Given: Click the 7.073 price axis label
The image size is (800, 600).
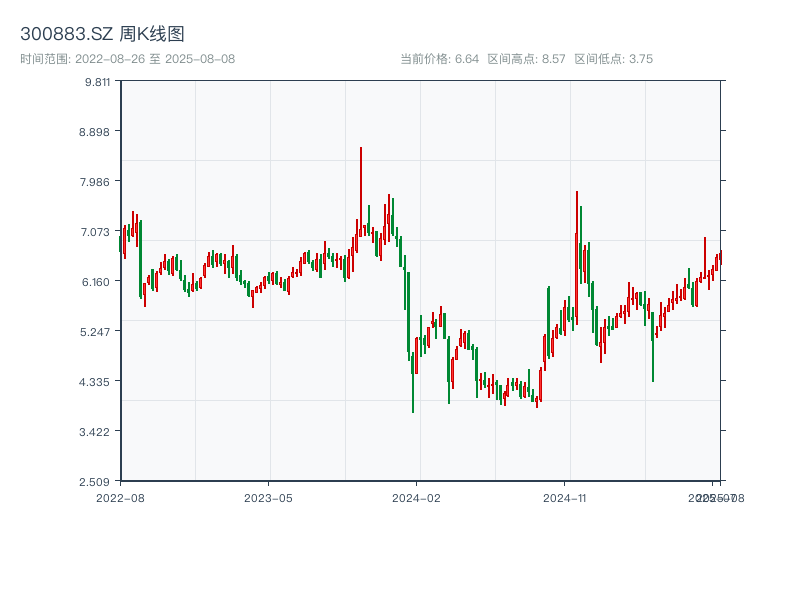Looking at the screenshot, I should (x=98, y=232).
